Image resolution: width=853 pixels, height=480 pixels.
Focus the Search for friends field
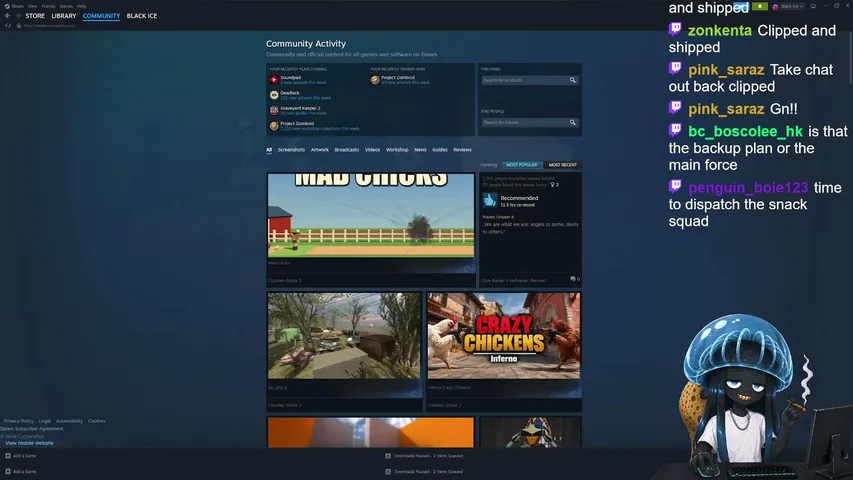coord(525,122)
